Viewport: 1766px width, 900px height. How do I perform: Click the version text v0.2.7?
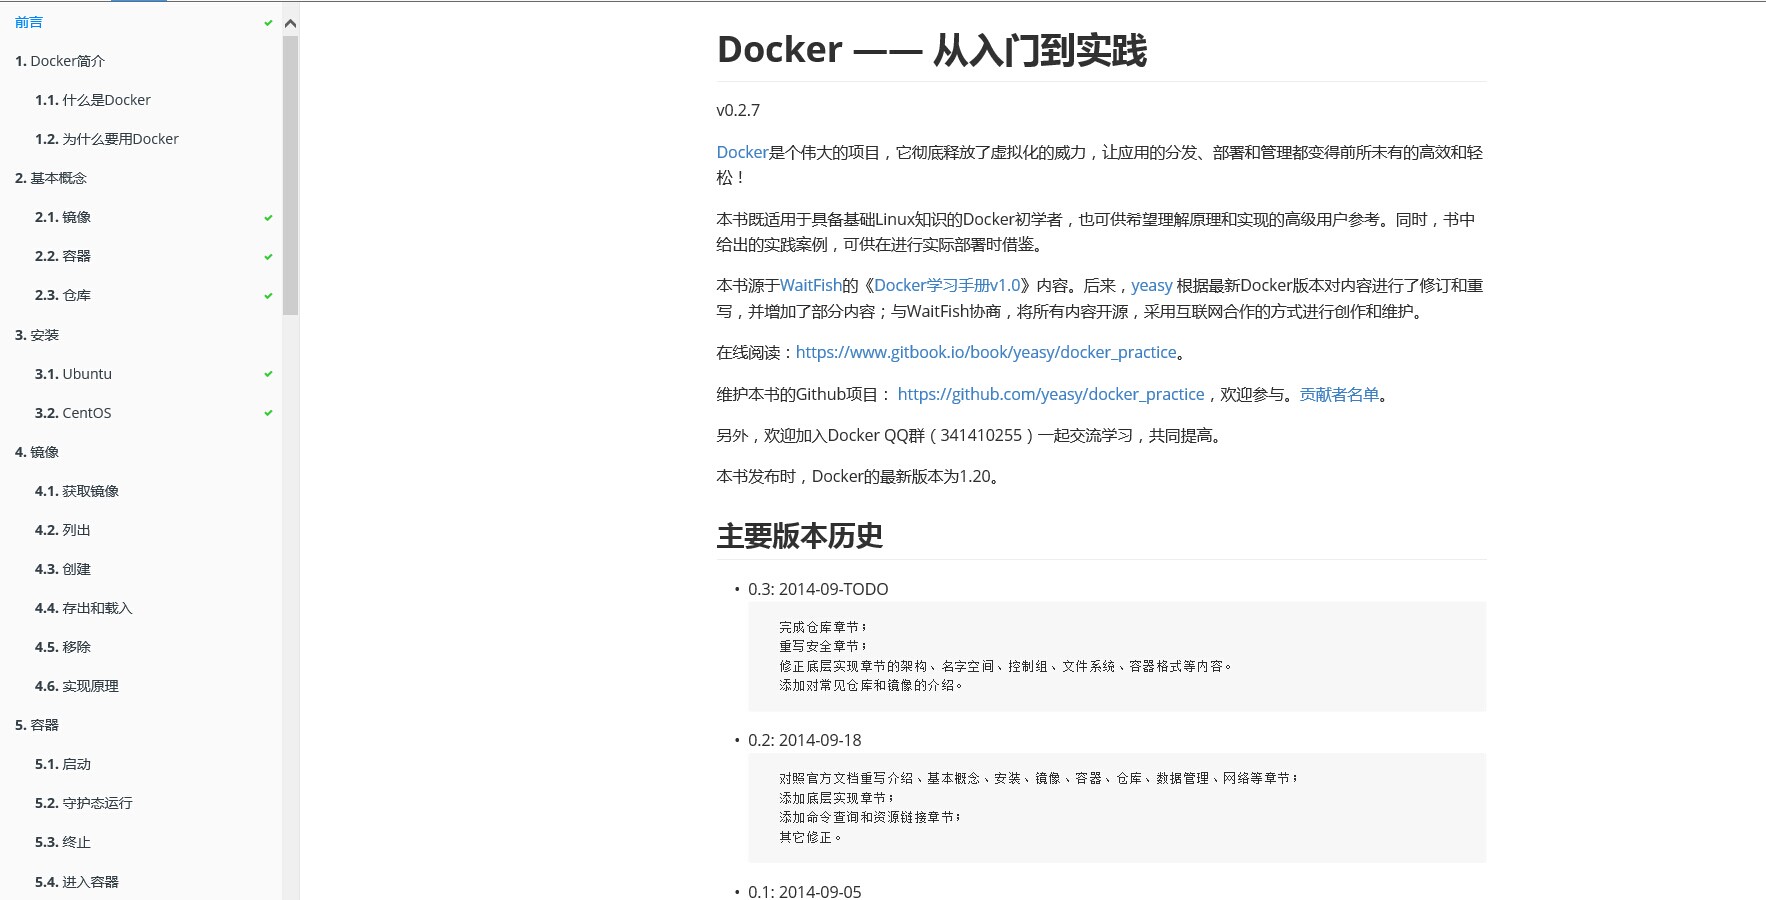[738, 110]
